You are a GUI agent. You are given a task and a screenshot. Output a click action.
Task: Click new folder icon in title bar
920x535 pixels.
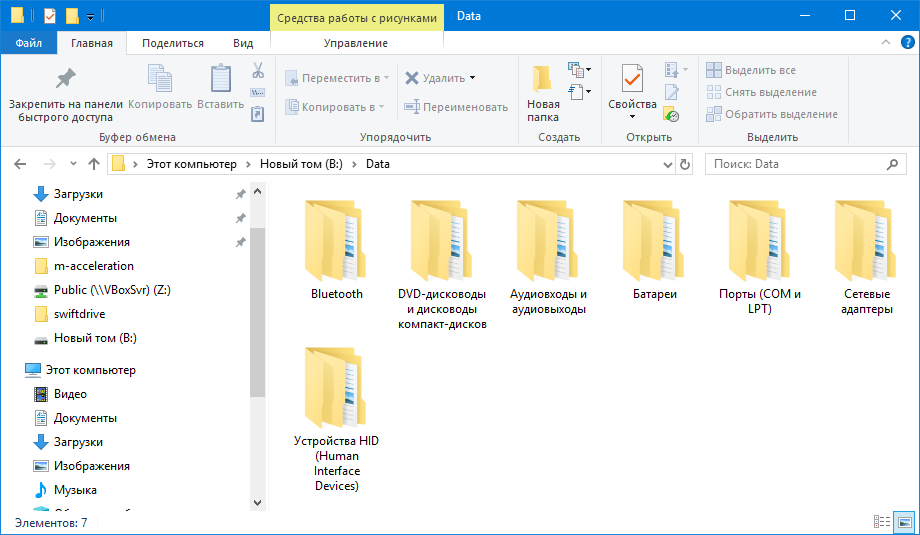point(72,16)
